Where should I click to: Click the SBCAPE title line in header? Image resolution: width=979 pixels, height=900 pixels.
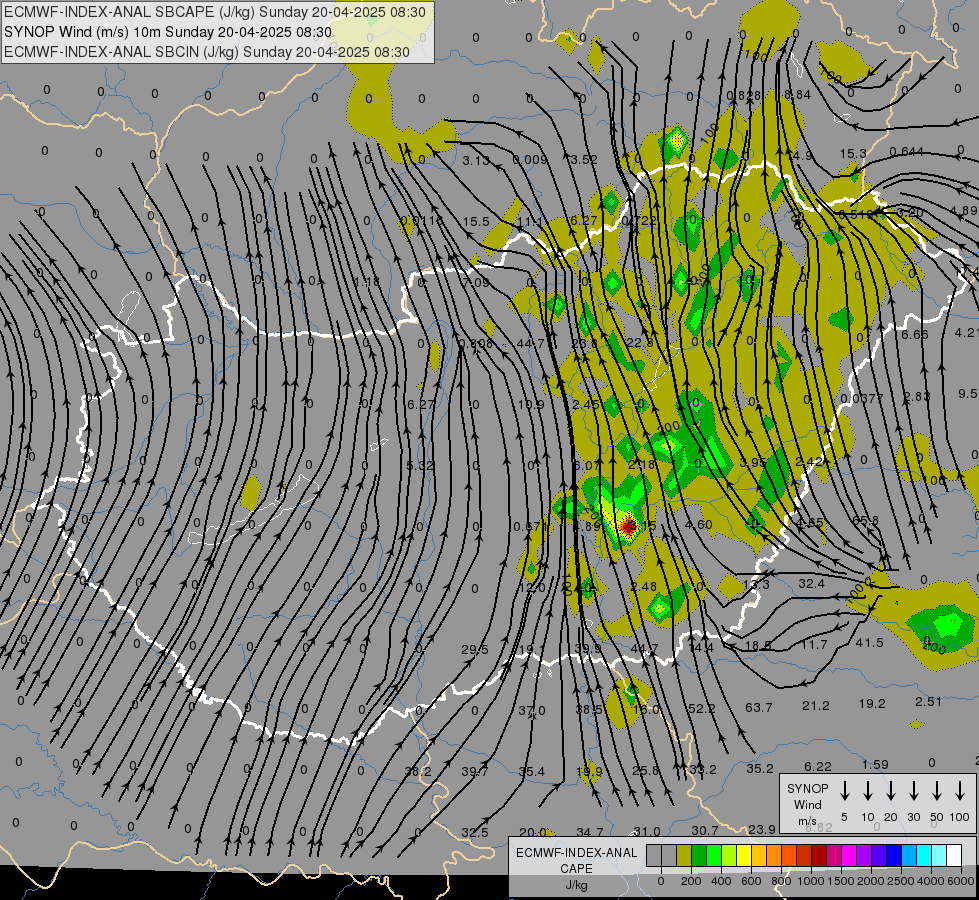(x=215, y=12)
